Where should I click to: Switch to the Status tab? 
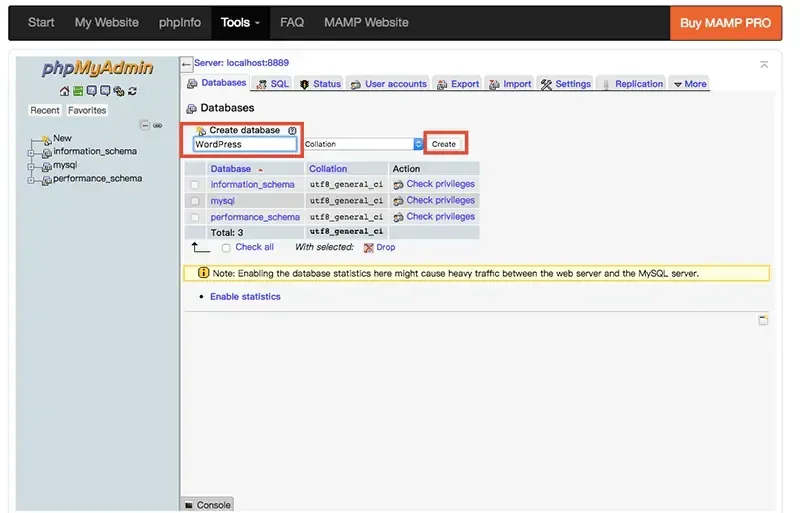click(x=320, y=84)
